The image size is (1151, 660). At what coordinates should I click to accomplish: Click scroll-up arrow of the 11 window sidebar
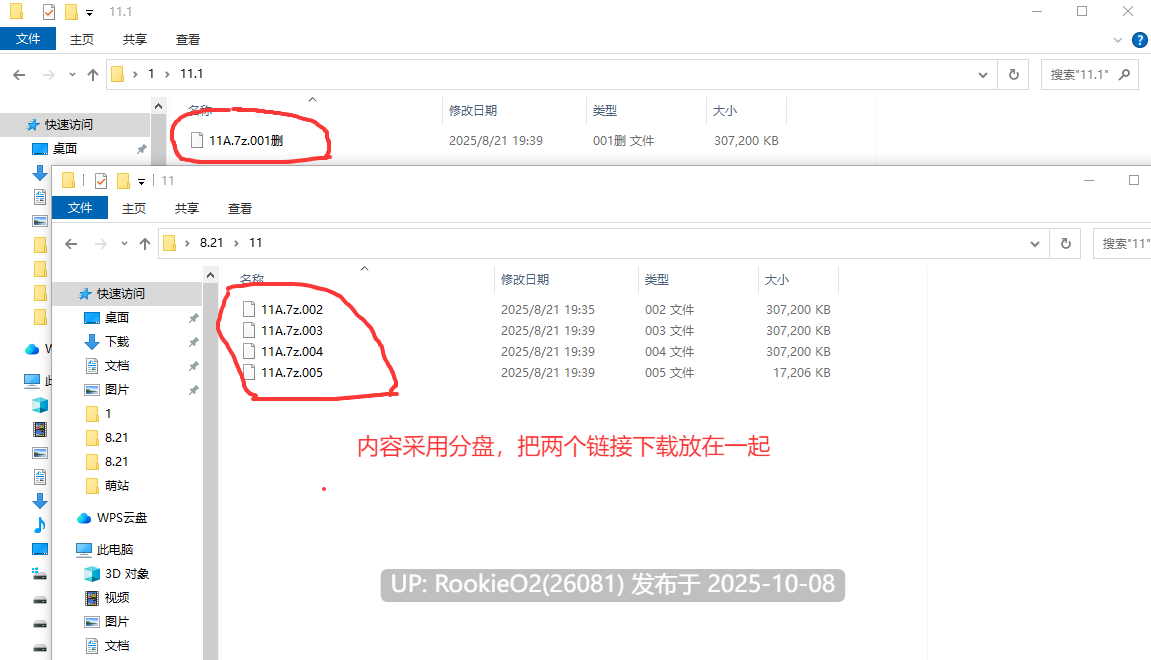point(211,275)
